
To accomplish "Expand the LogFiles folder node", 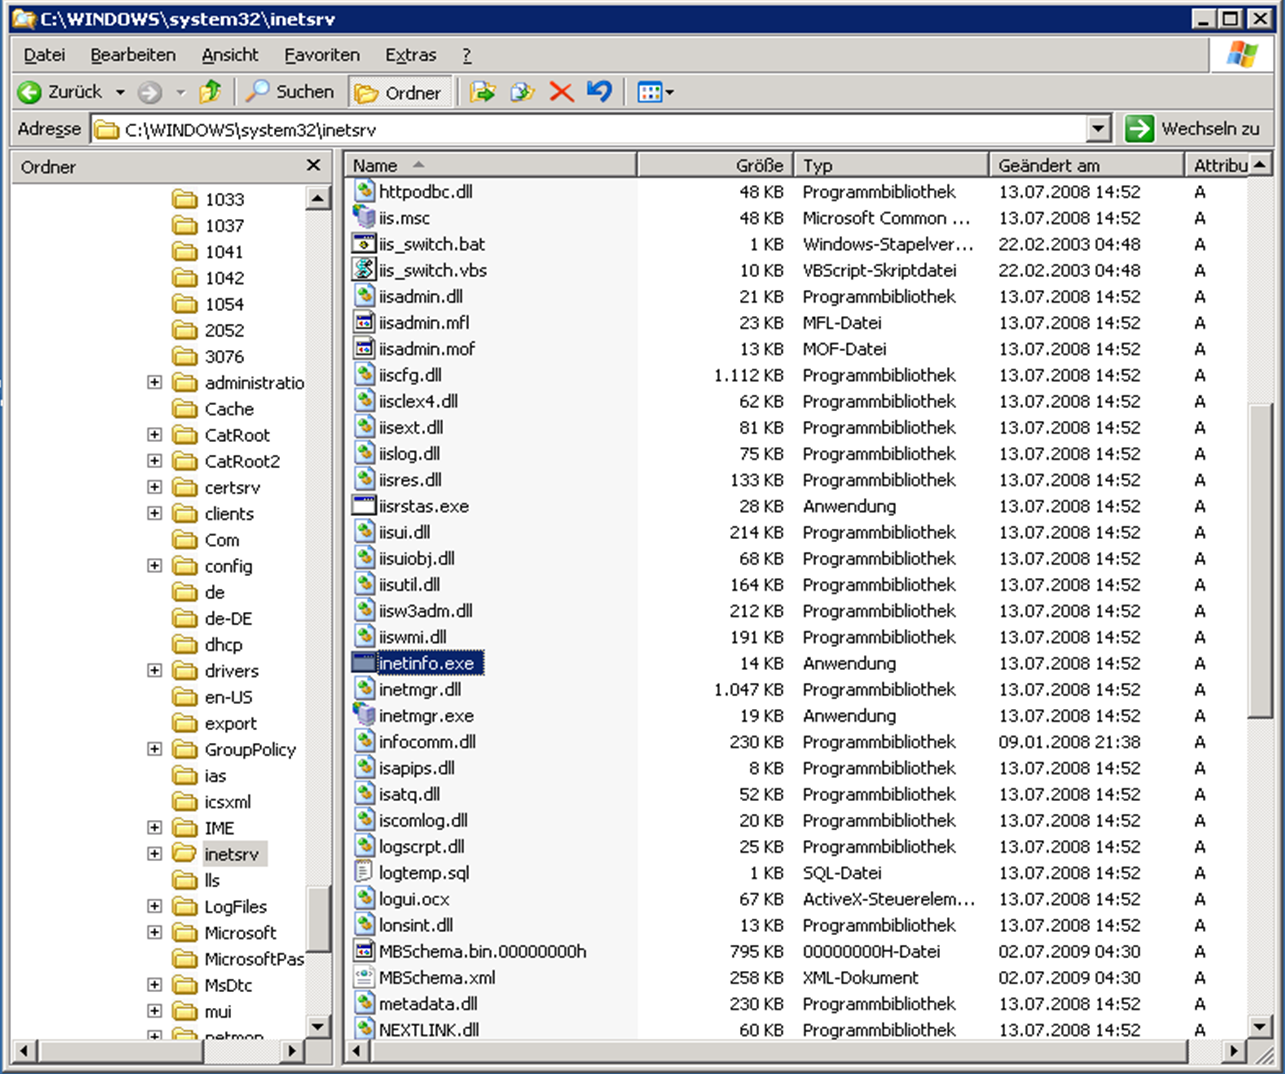I will coord(154,906).
